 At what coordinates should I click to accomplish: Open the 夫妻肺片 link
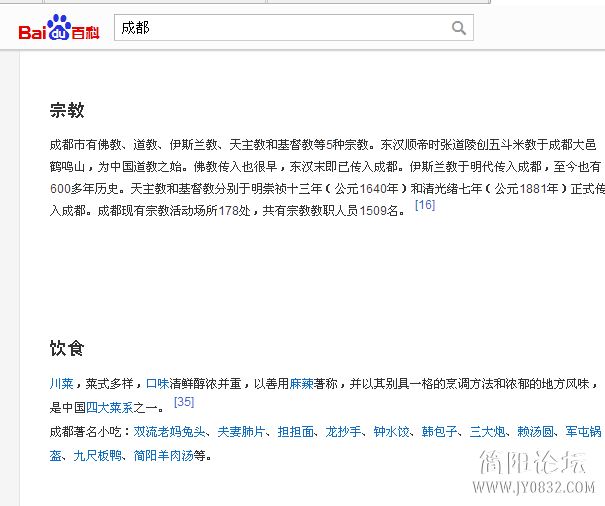coord(242,432)
